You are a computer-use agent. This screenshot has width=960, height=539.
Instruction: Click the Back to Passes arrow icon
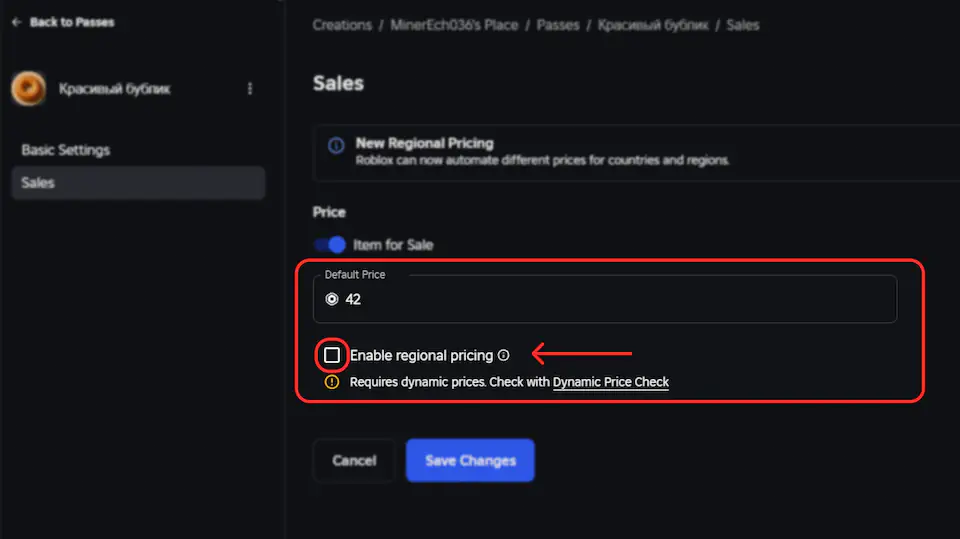(16, 22)
